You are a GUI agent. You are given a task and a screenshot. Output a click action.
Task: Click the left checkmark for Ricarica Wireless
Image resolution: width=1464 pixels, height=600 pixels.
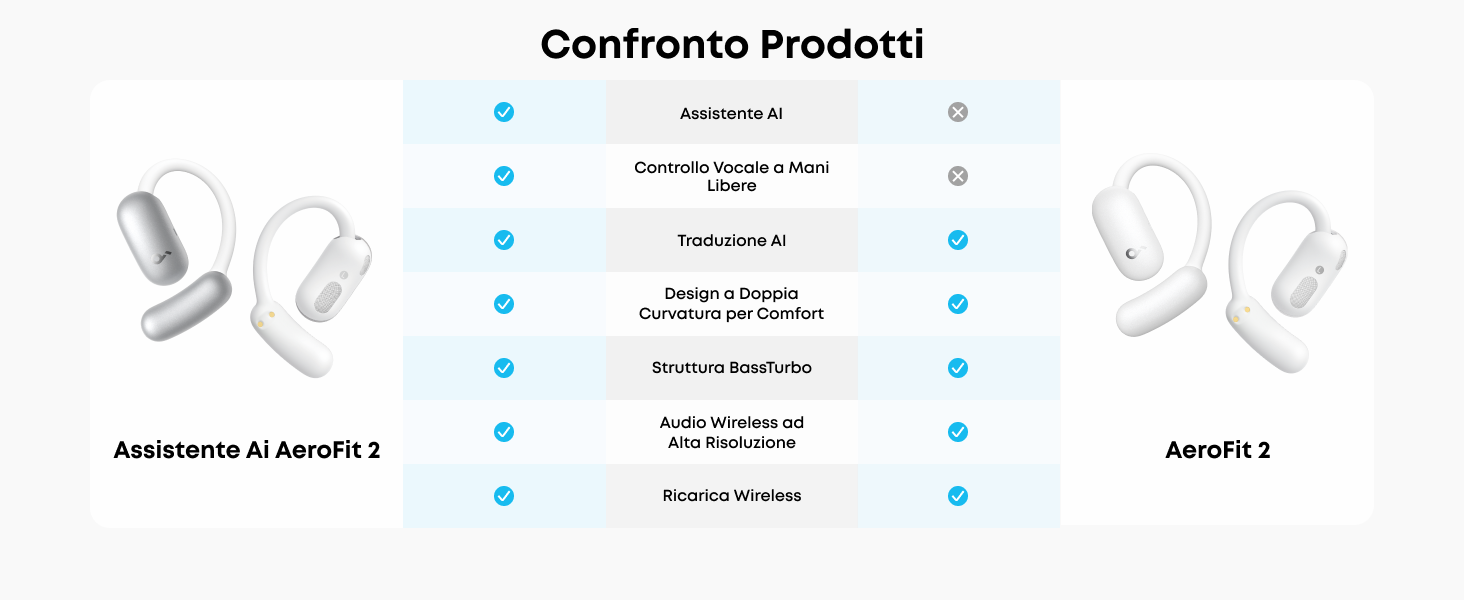point(504,496)
